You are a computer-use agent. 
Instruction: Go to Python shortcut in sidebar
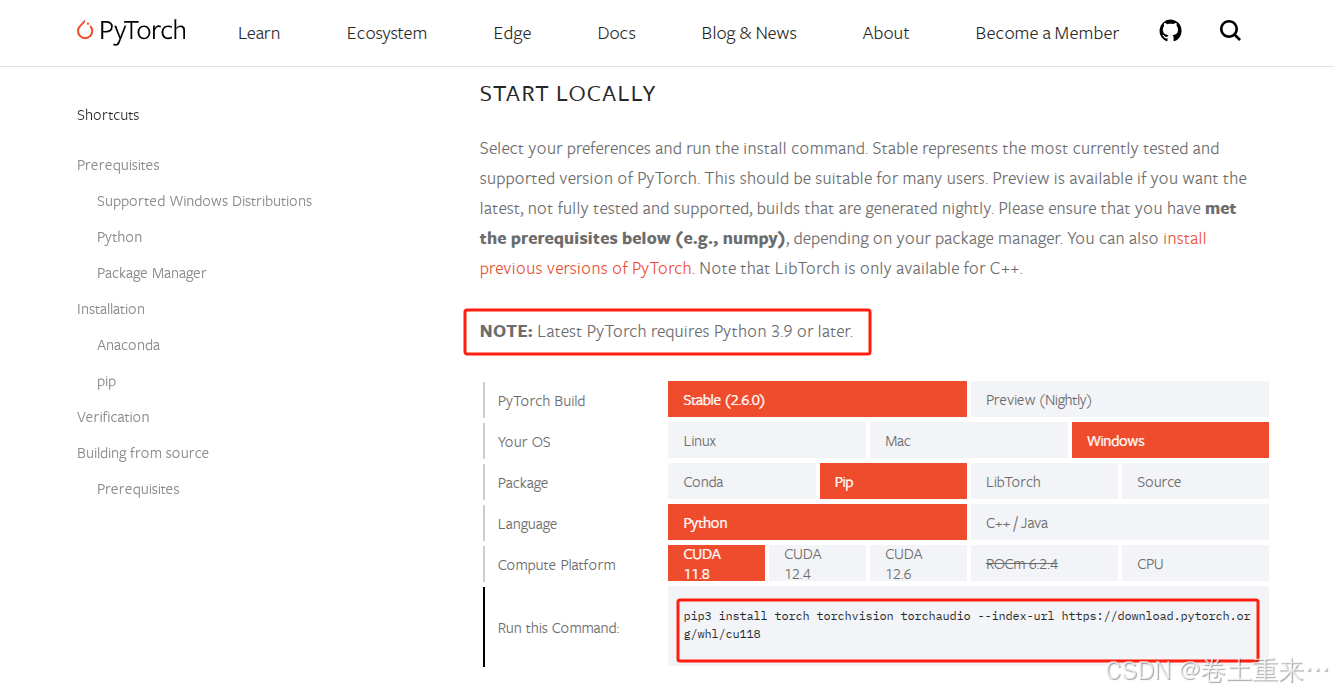(x=119, y=237)
